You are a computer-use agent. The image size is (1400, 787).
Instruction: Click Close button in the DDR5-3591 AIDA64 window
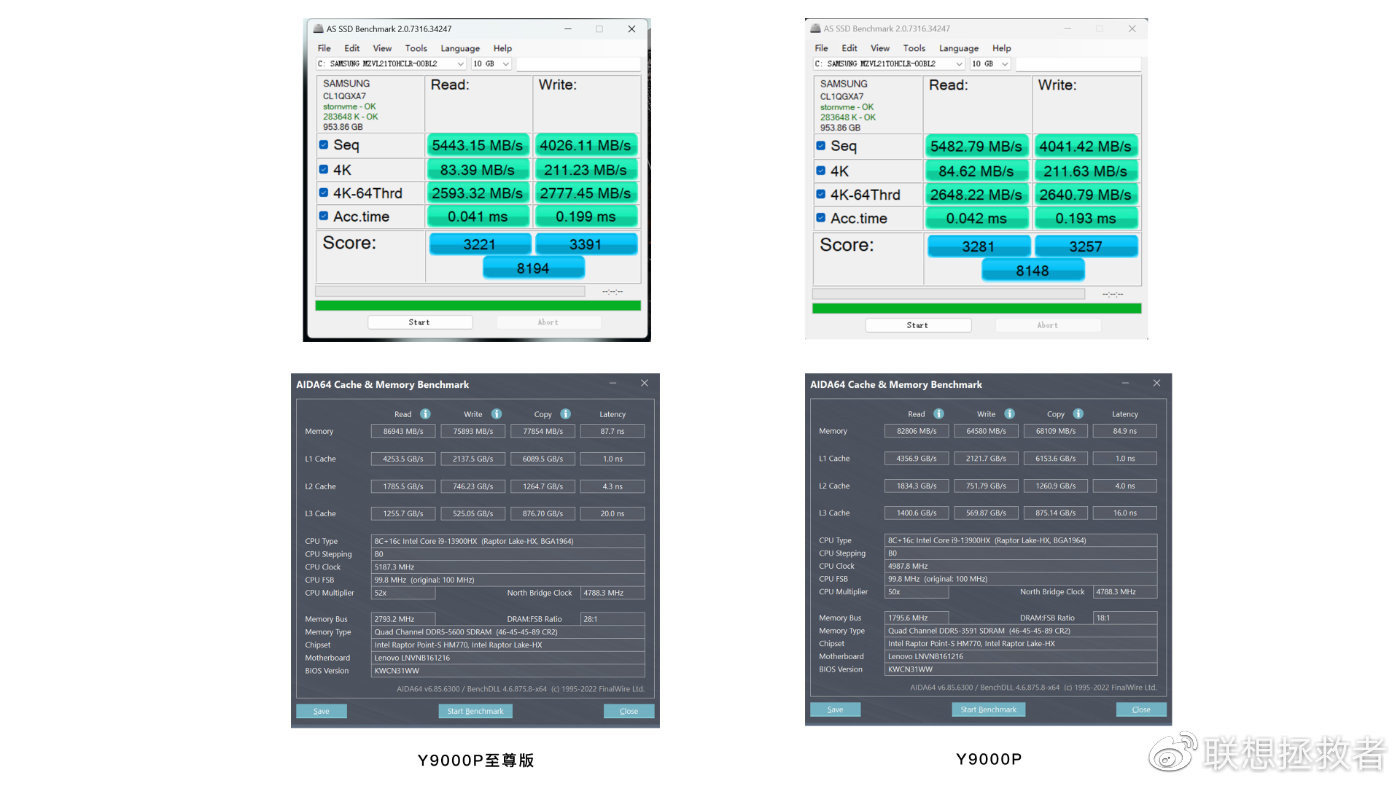(x=1141, y=709)
